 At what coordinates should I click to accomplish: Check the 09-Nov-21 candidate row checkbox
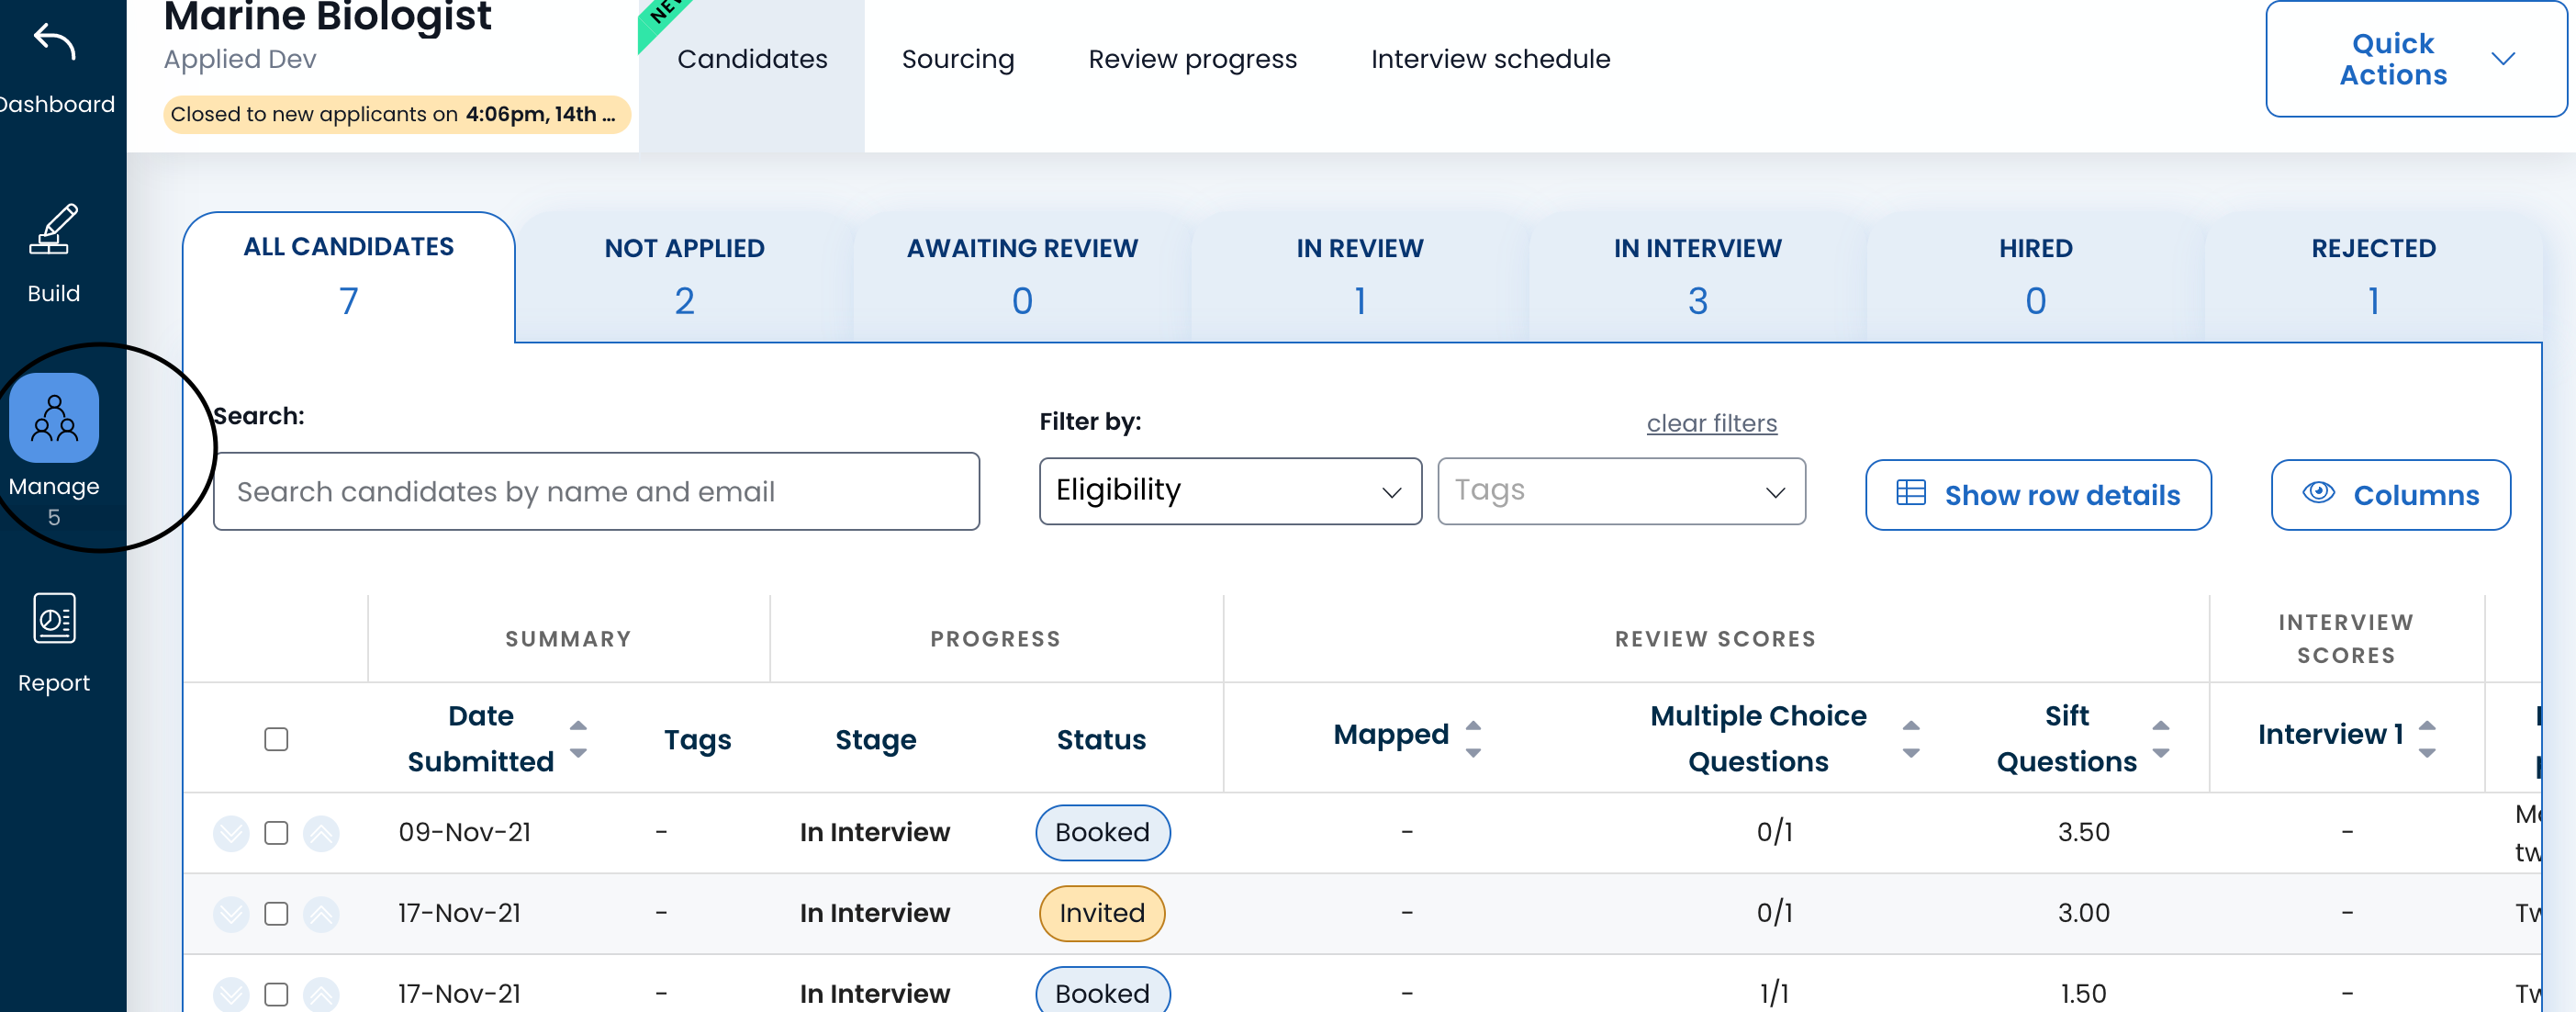point(276,833)
